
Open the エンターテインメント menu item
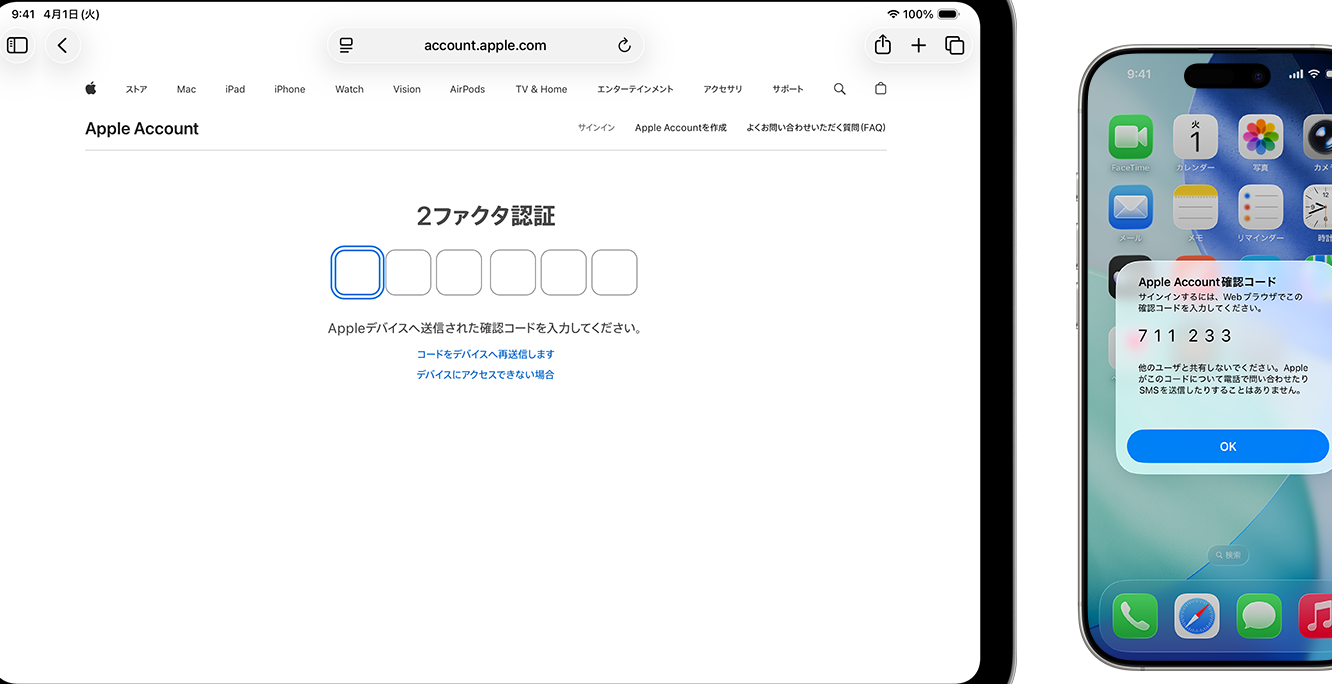[x=635, y=89]
